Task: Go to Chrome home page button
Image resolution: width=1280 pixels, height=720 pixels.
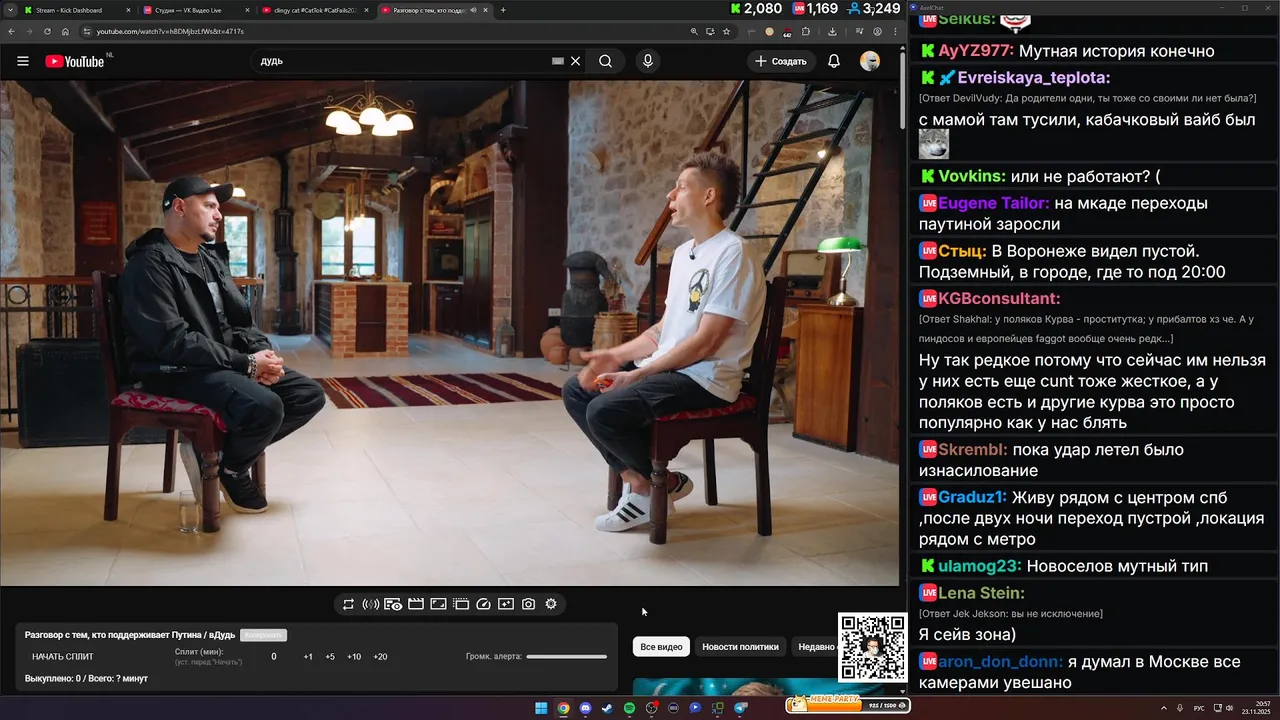Action: pyautogui.click(x=66, y=31)
